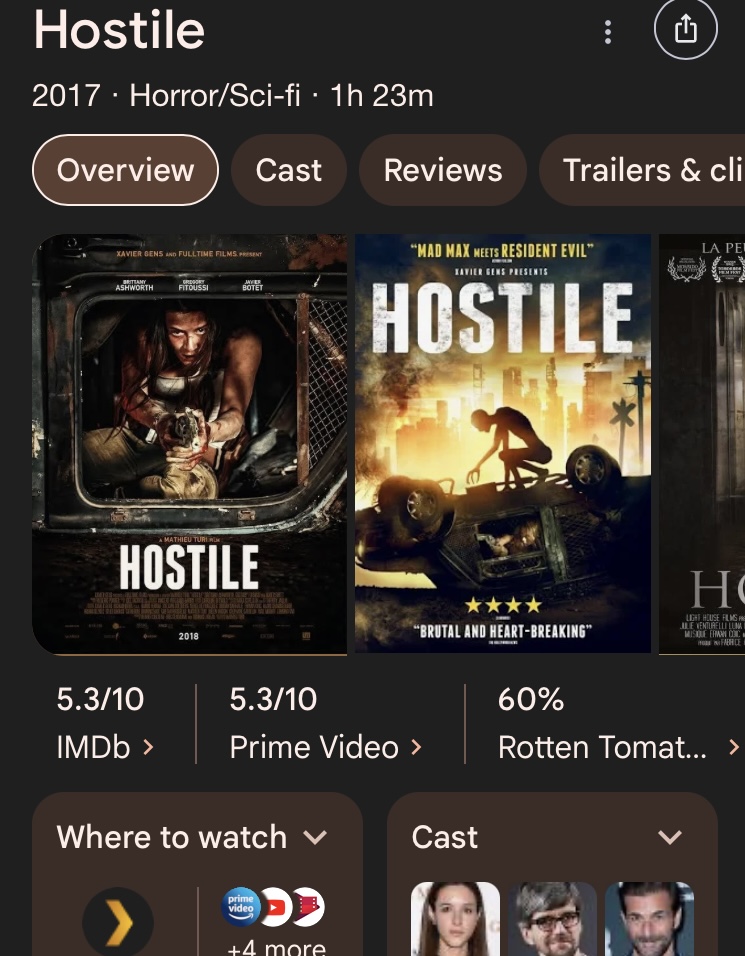Expand the Cast card chevron

pyautogui.click(x=670, y=837)
